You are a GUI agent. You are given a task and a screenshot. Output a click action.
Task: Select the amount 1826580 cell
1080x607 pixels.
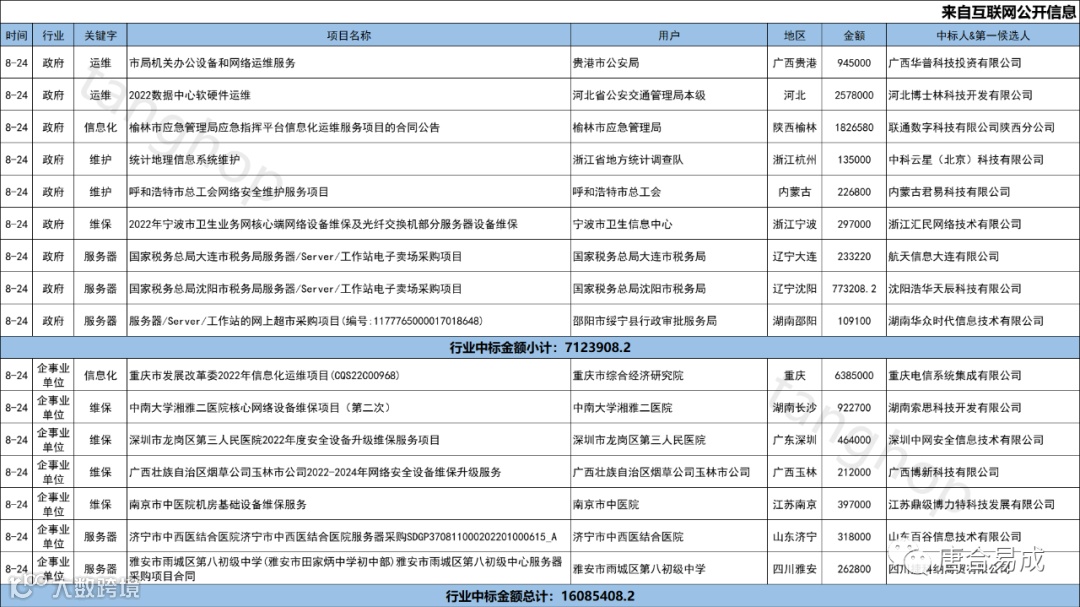[854, 127]
